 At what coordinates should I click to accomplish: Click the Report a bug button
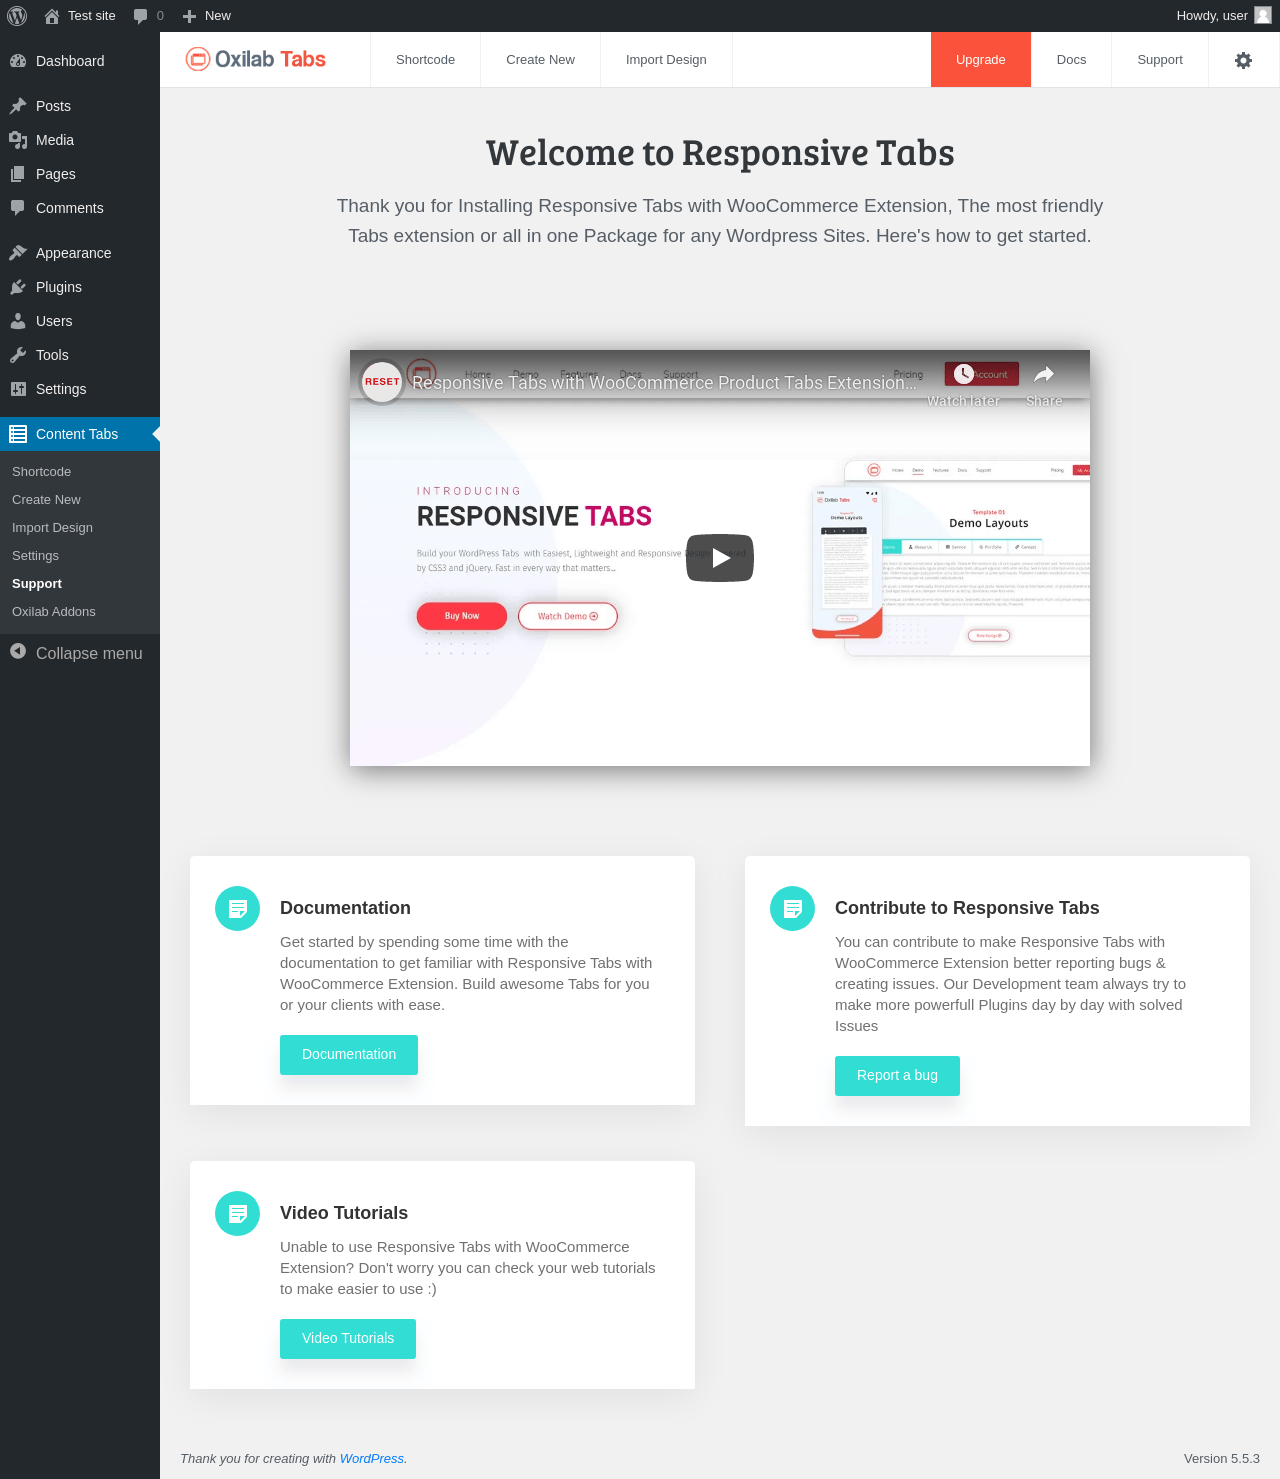pyautogui.click(x=897, y=1076)
